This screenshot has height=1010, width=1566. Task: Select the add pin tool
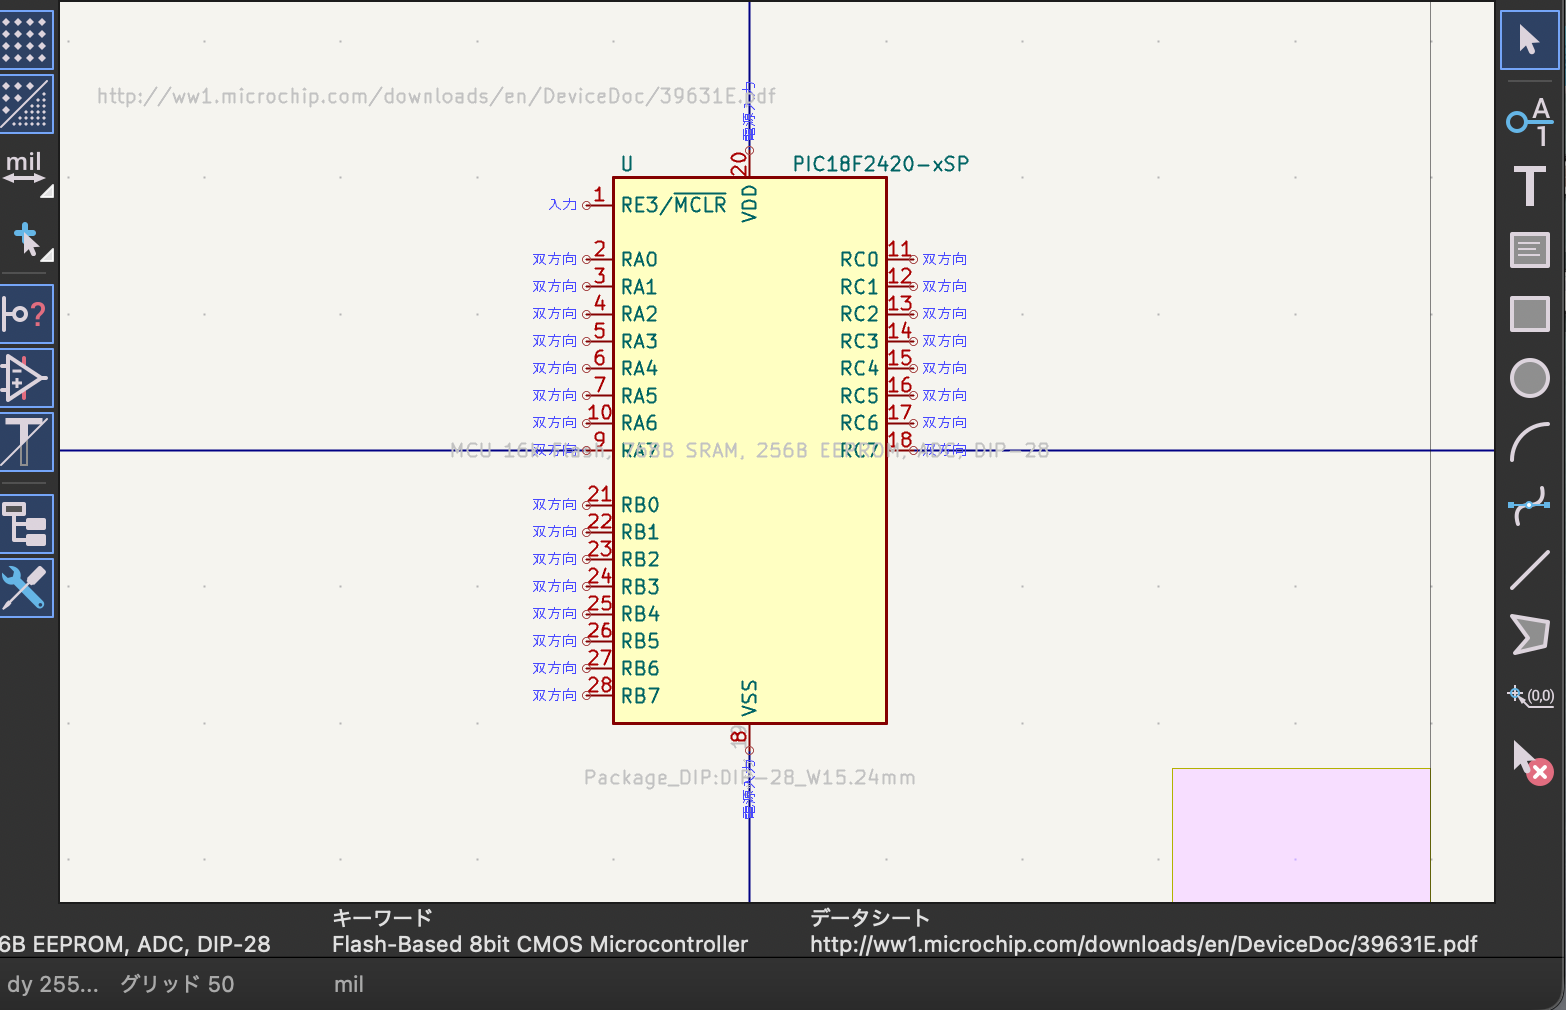(x=1529, y=121)
